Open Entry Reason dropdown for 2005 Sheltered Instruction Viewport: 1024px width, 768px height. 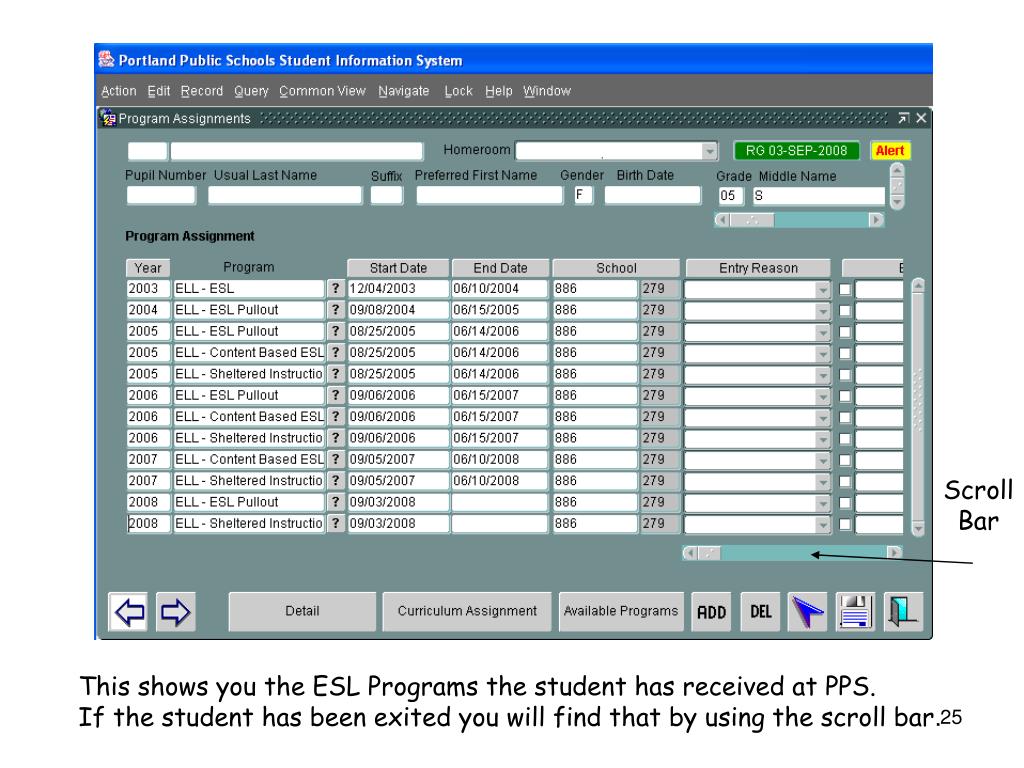823,375
